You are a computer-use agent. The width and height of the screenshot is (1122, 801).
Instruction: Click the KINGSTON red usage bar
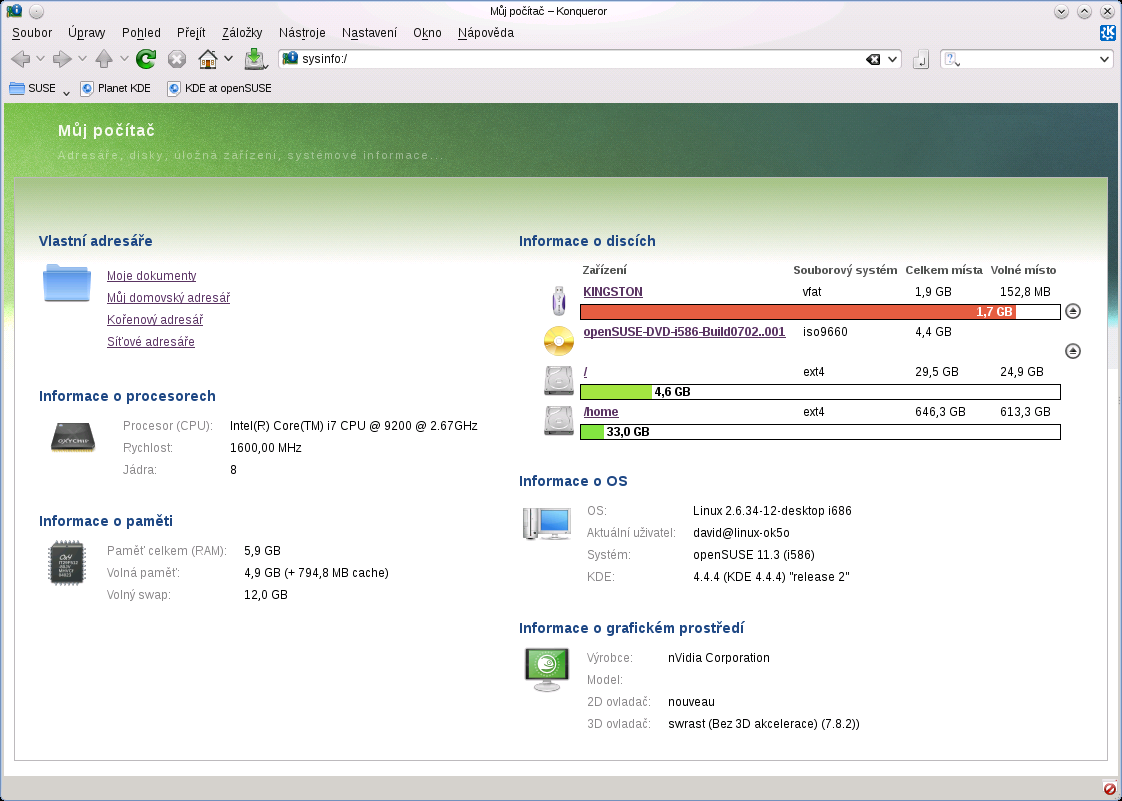pyautogui.click(x=820, y=311)
